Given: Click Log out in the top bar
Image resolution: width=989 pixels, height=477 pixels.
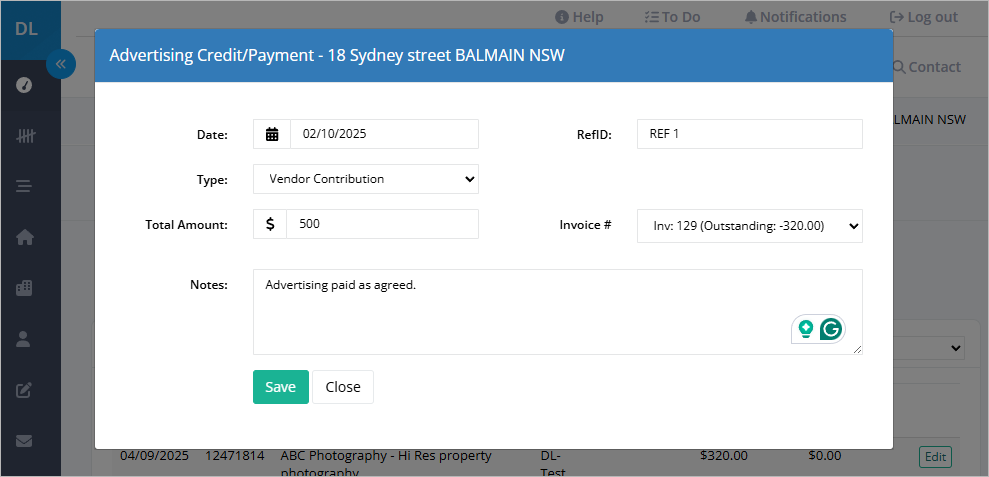Looking at the screenshot, I should (x=923, y=18).
